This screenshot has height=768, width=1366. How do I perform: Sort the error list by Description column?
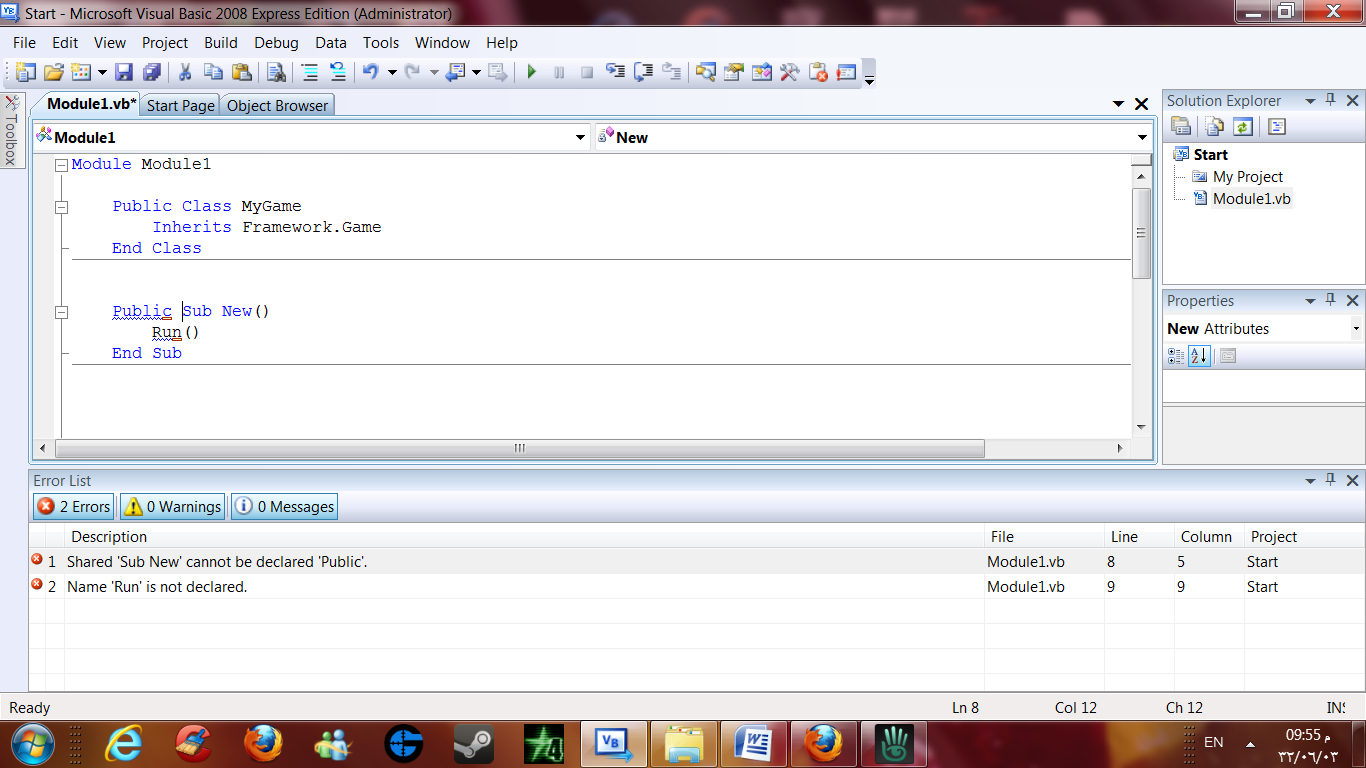(524, 537)
